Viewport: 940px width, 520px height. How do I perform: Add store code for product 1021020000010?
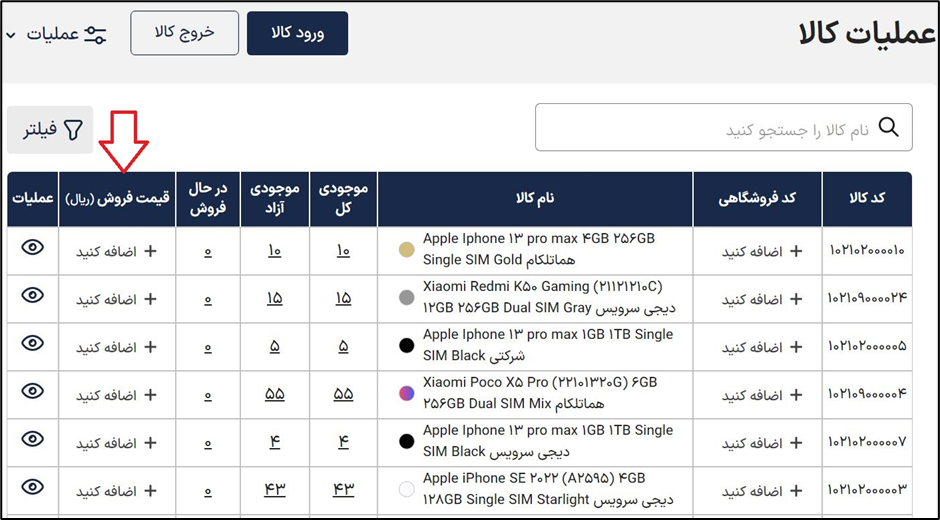[x=762, y=251]
